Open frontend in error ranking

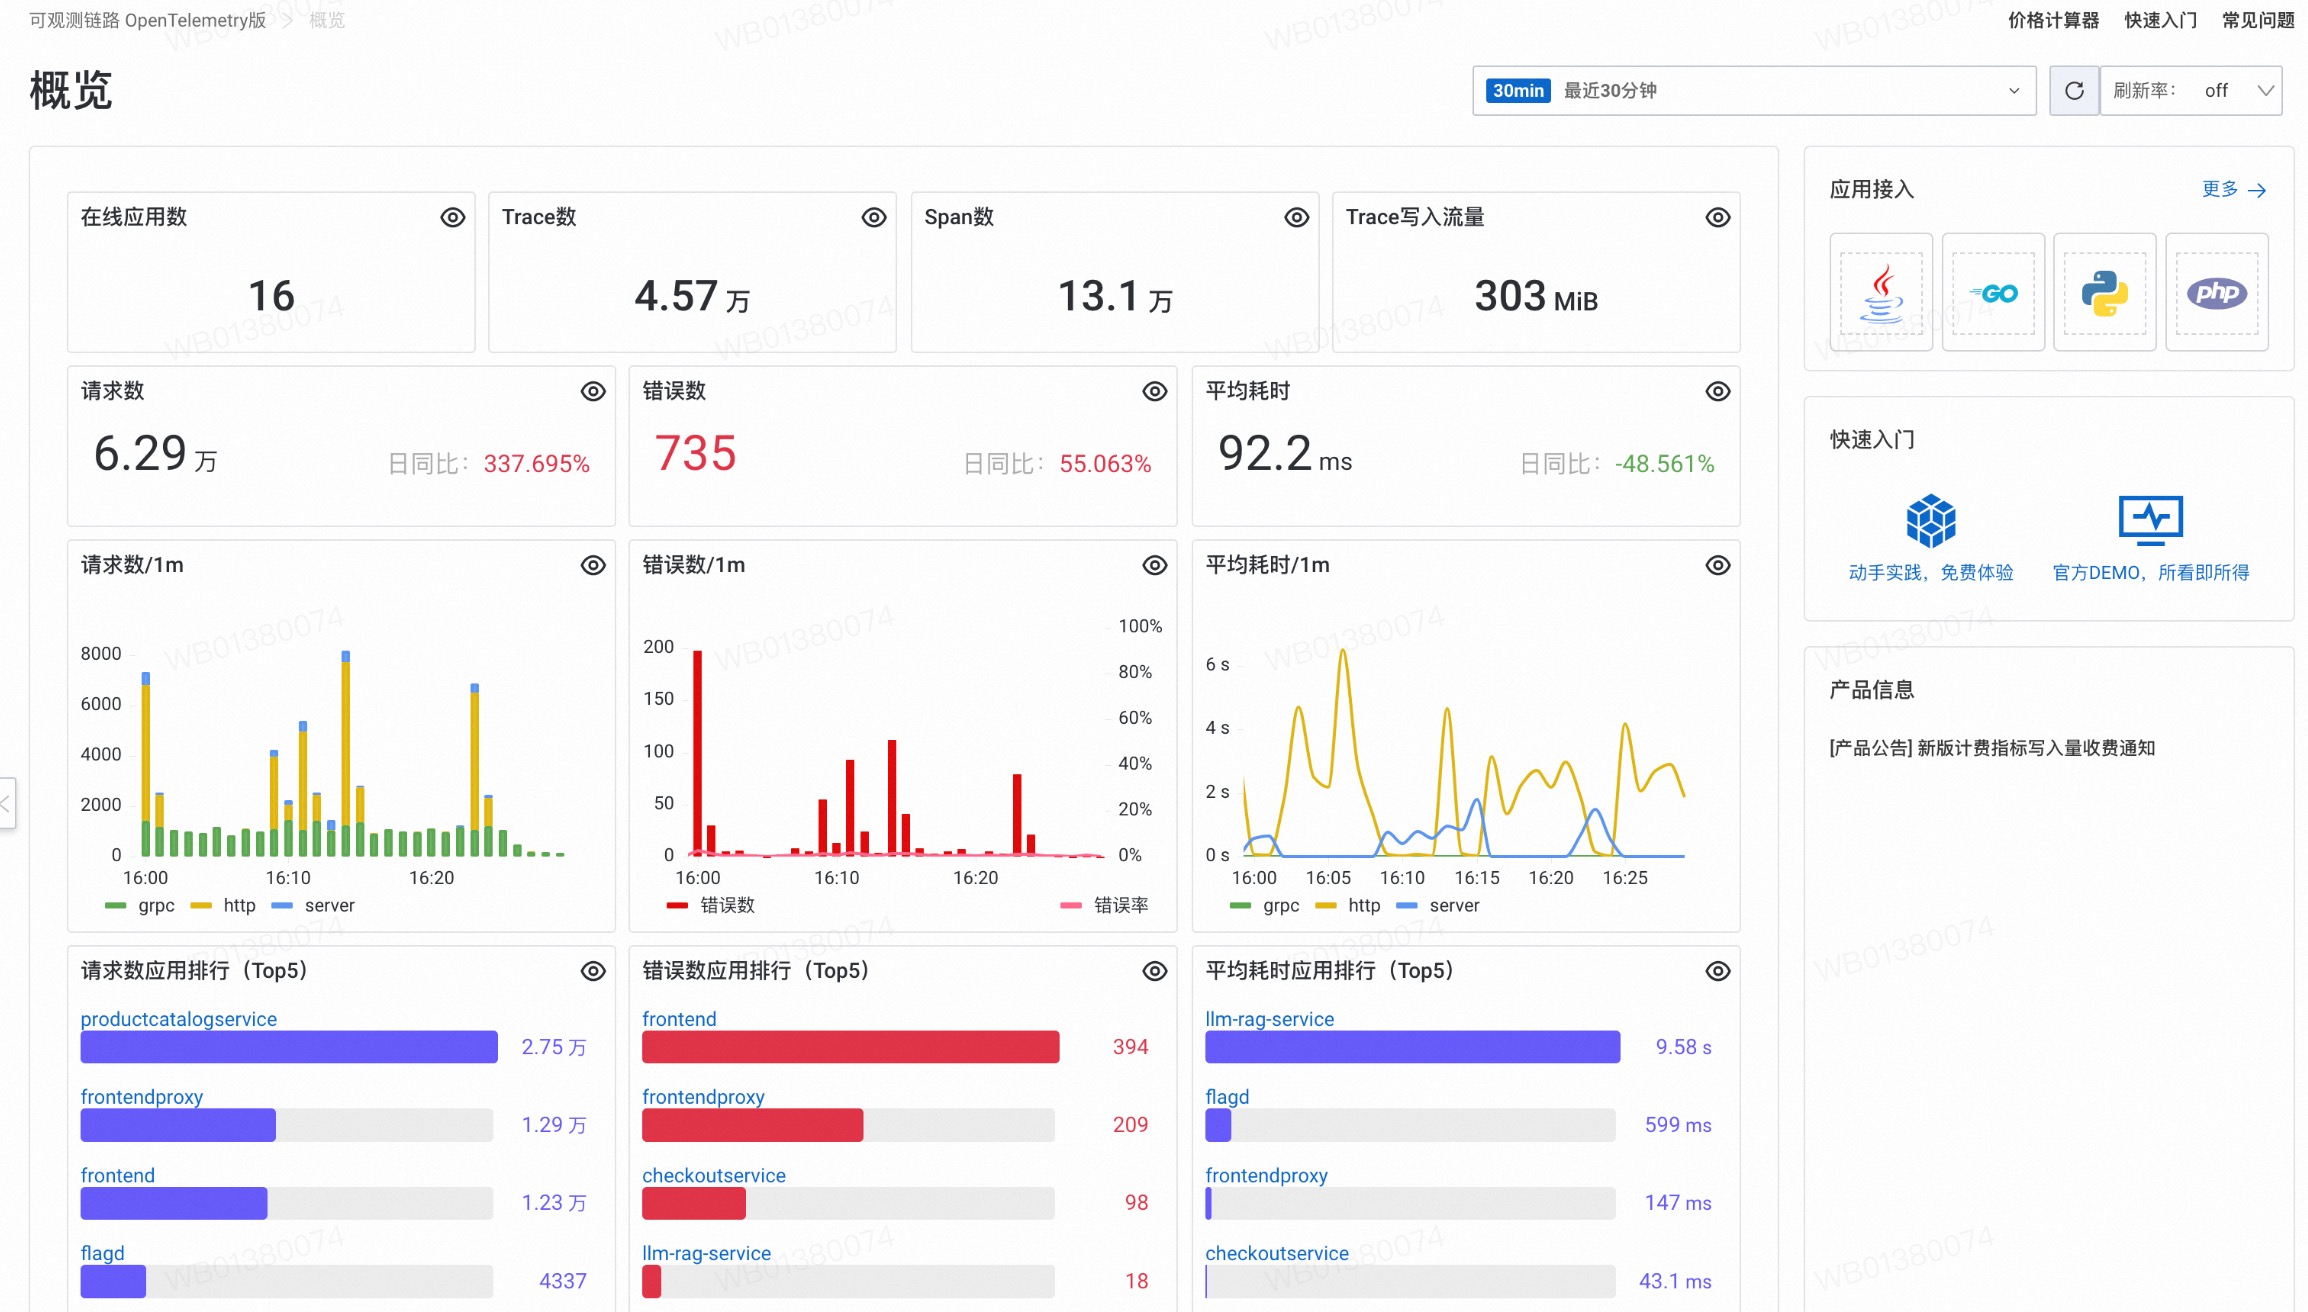click(679, 1018)
